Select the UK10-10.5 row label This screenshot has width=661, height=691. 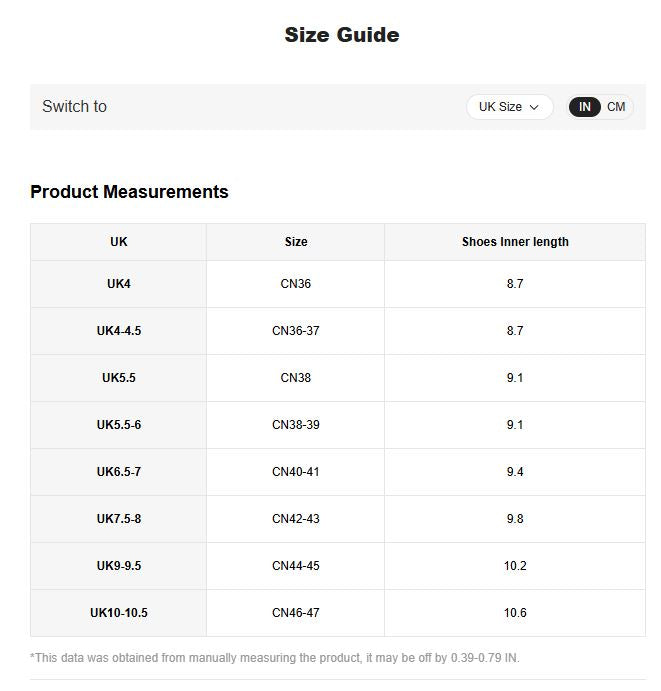tap(119, 613)
